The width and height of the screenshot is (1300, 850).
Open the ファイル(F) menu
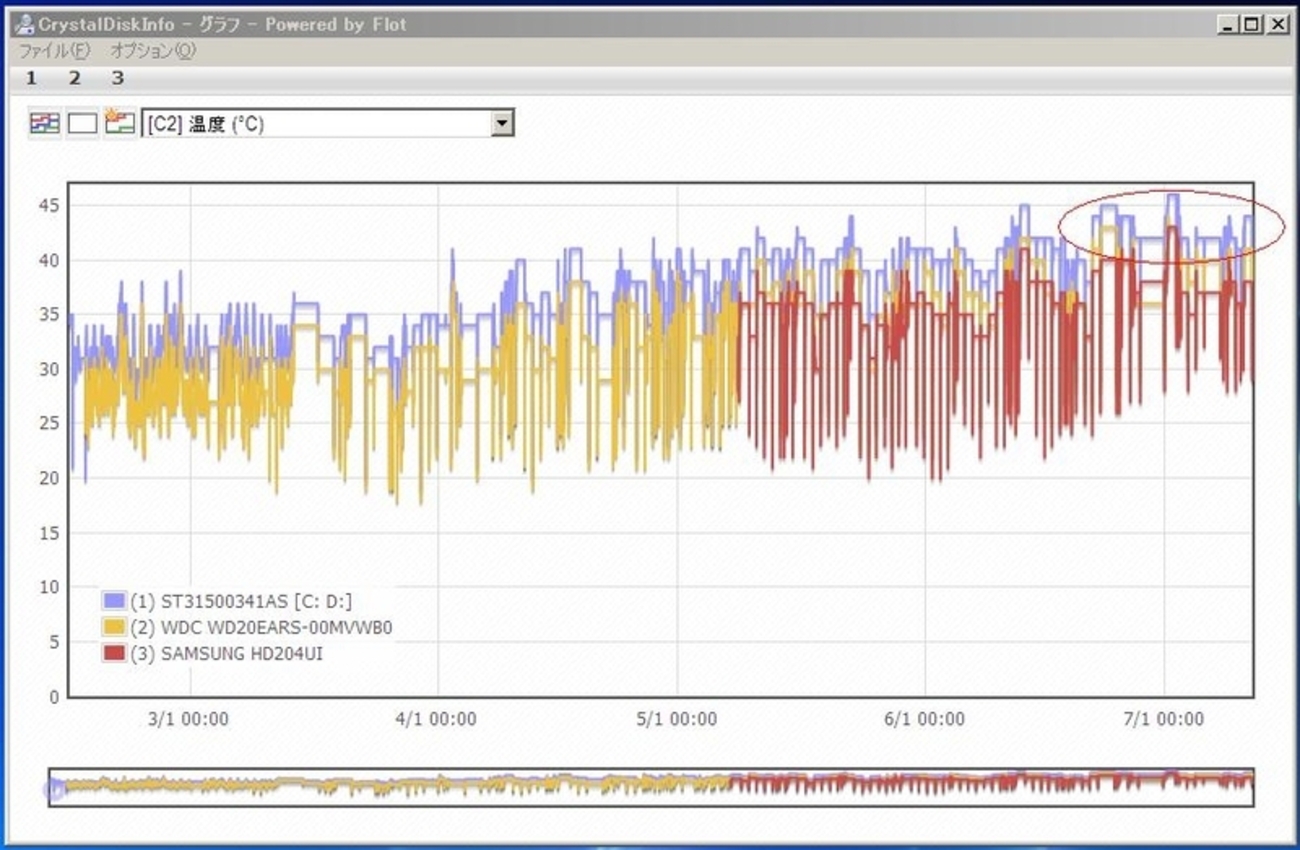tap(55, 51)
